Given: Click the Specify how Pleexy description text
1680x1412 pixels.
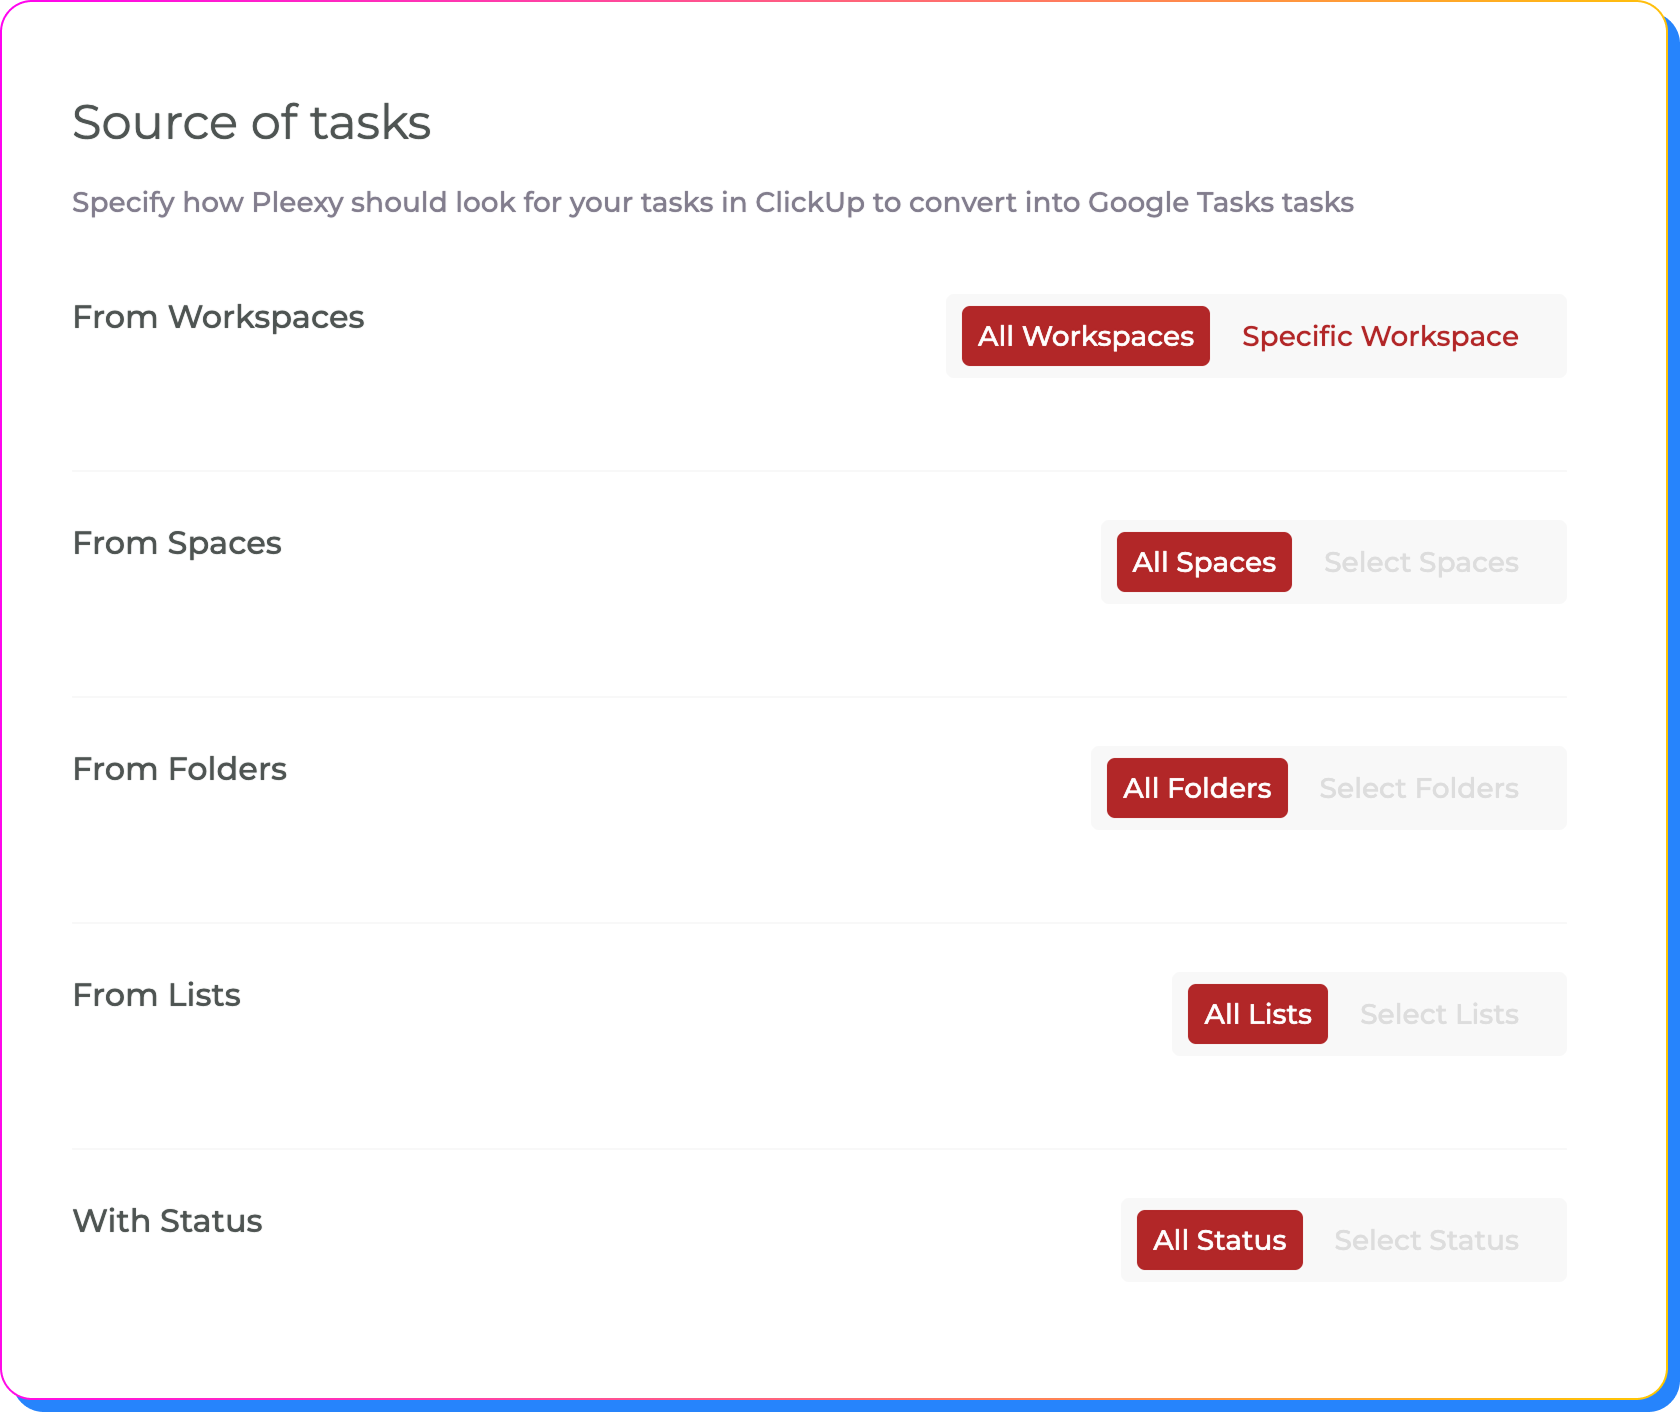Looking at the screenshot, I should click(x=713, y=202).
